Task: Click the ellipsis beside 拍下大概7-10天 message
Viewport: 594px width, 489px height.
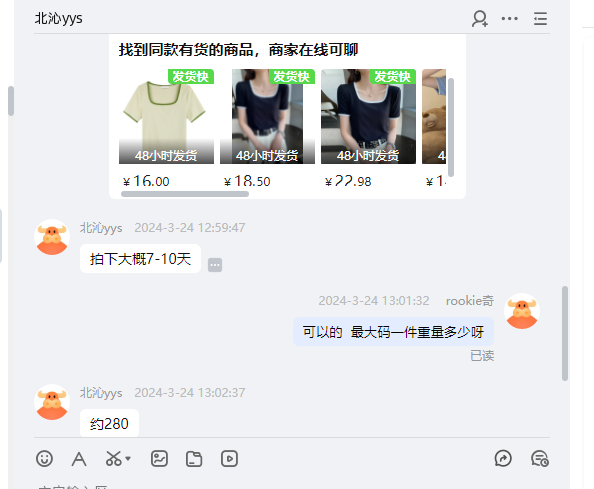Action: (215, 265)
